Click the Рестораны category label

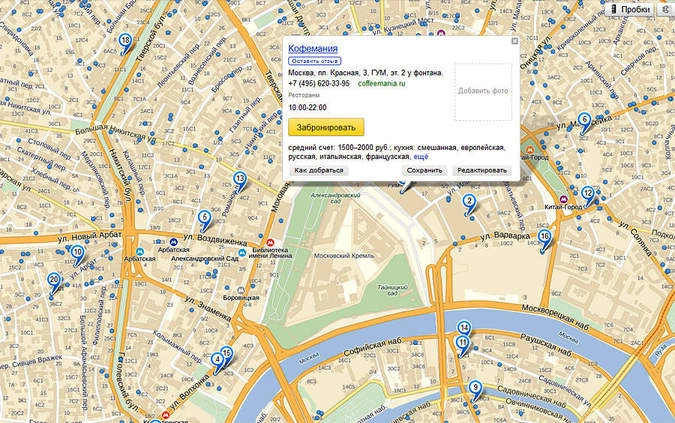click(x=304, y=95)
